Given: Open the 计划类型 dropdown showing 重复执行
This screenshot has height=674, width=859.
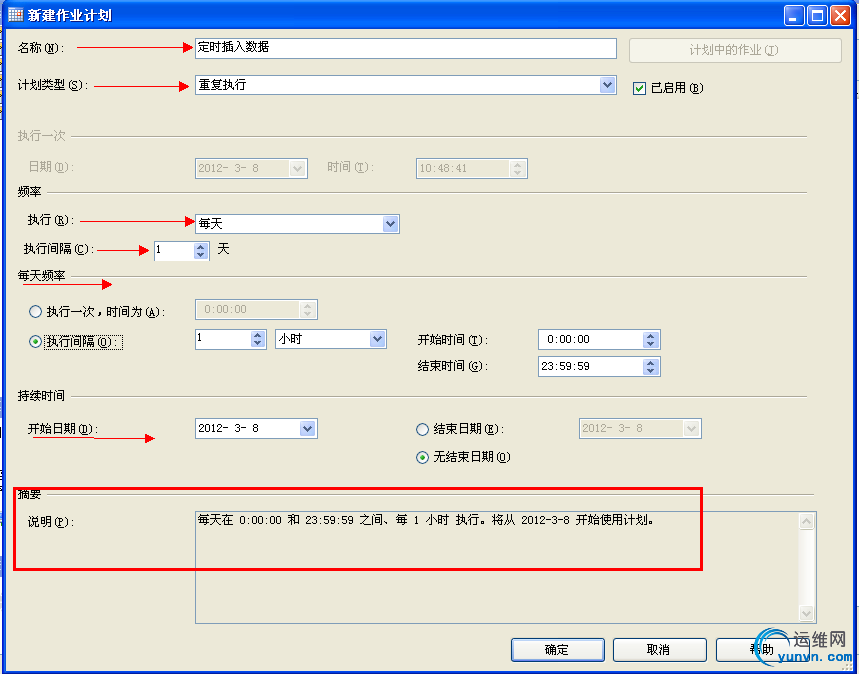Looking at the screenshot, I should tap(607, 85).
